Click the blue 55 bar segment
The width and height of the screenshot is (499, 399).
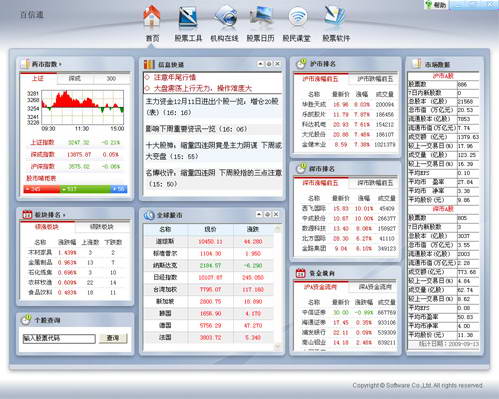[119, 189]
